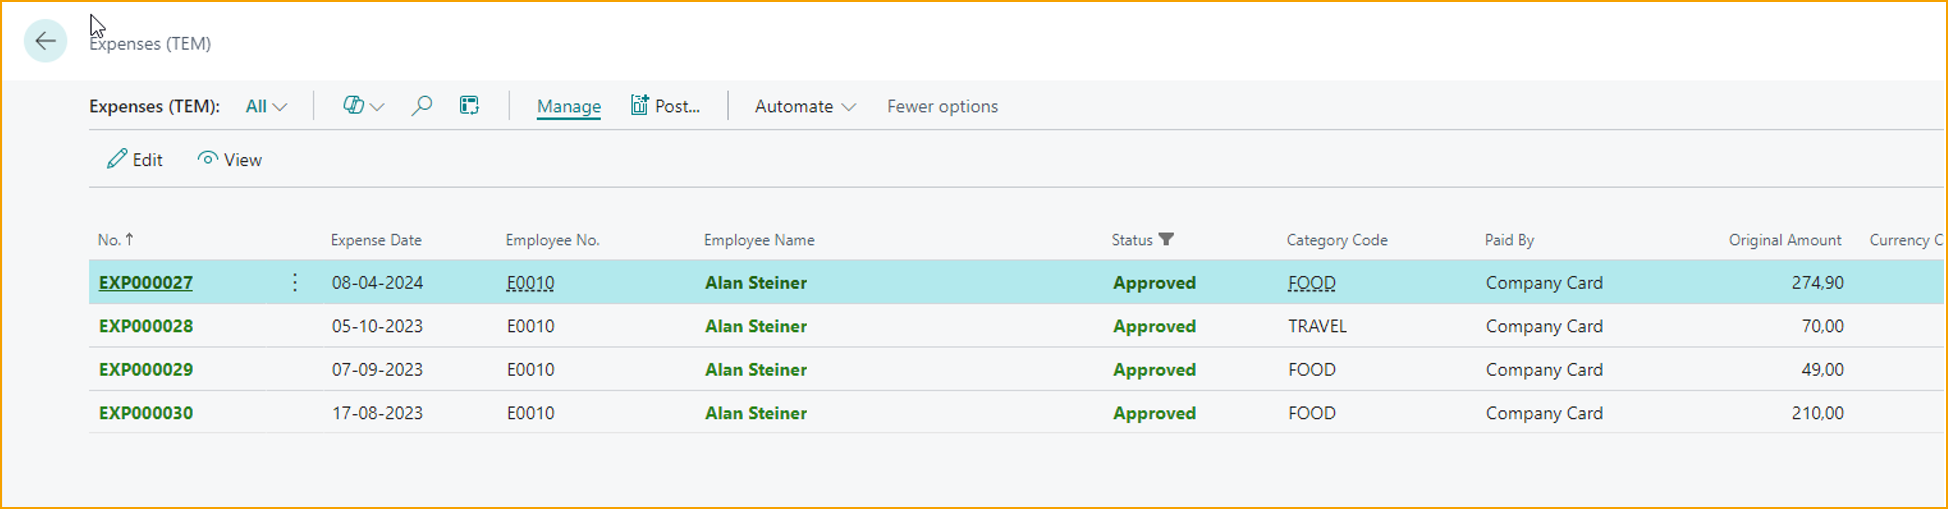Click the back arrow button
Screen dimensions: 1948x509
[45, 41]
